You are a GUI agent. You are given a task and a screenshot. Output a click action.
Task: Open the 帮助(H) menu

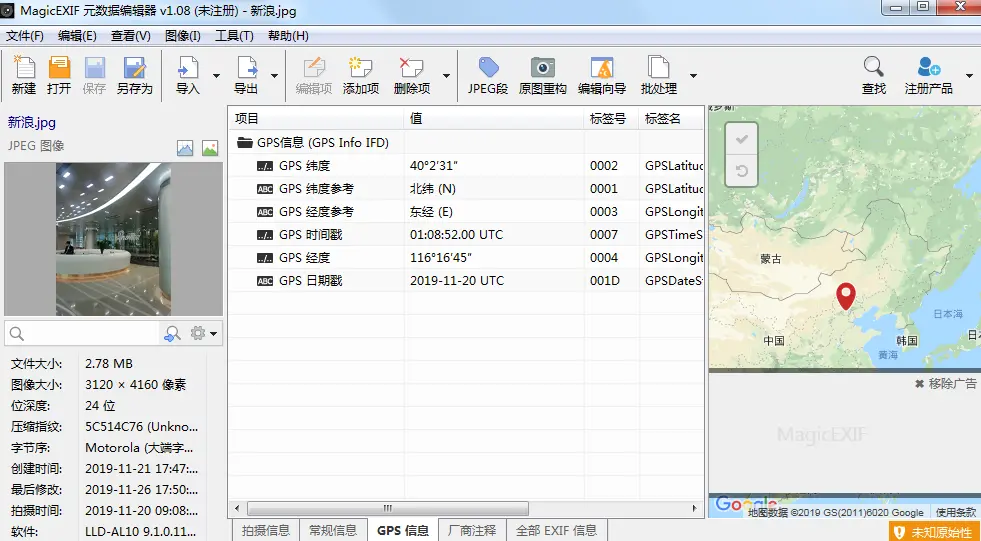288,36
